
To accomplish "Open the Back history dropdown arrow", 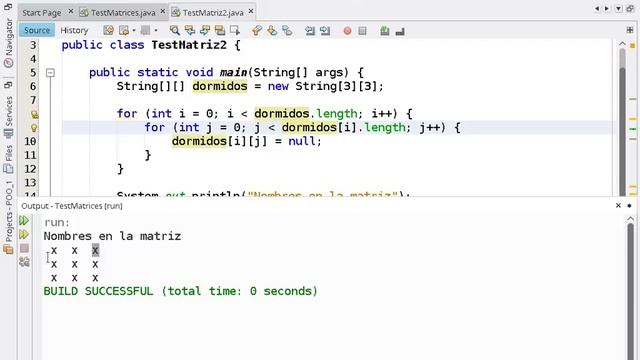I will click(x=134, y=31).
